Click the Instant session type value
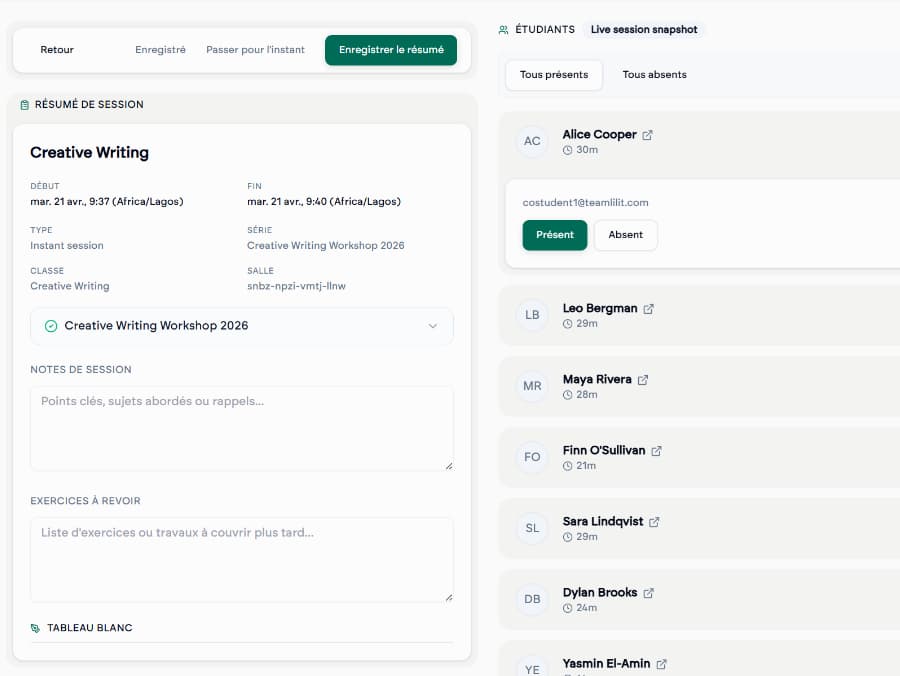The width and height of the screenshot is (900, 676). [67, 246]
